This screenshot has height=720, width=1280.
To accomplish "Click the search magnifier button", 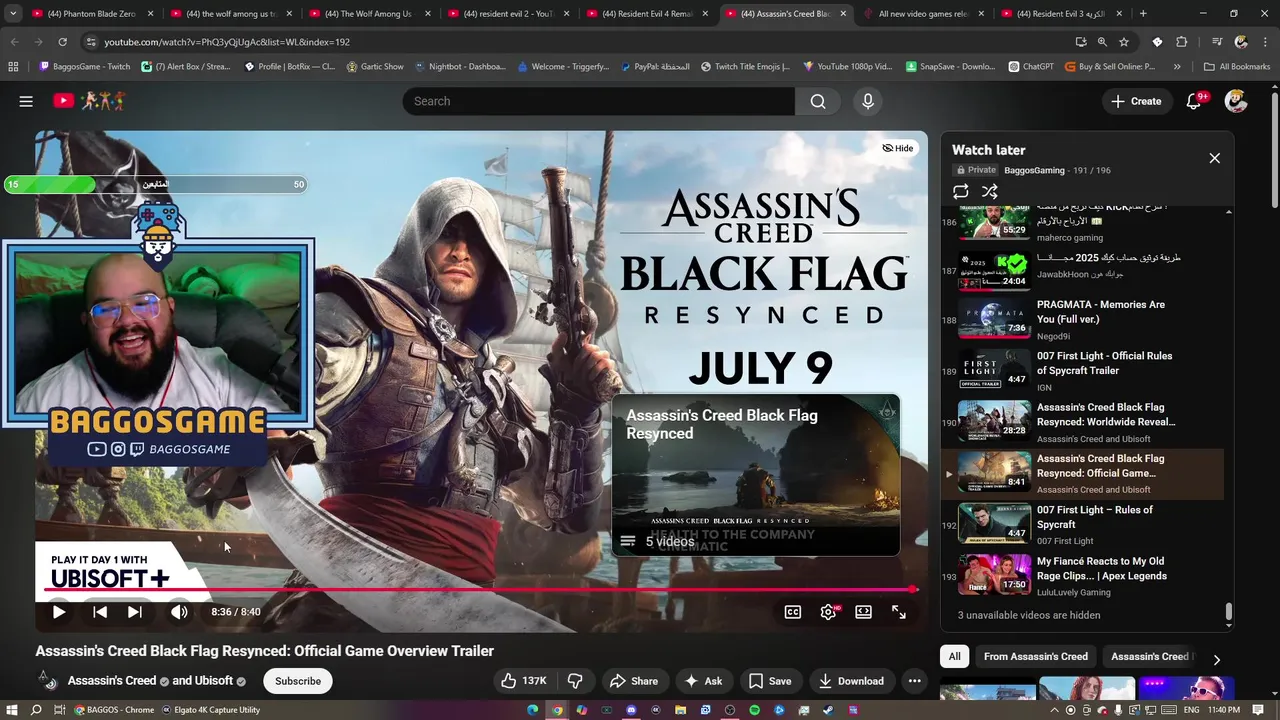I will tap(818, 101).
